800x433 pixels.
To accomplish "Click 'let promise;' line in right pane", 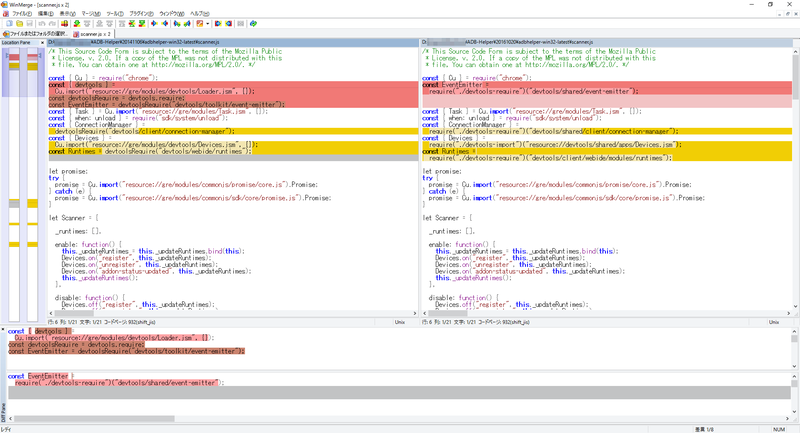I will pos(442,171).
